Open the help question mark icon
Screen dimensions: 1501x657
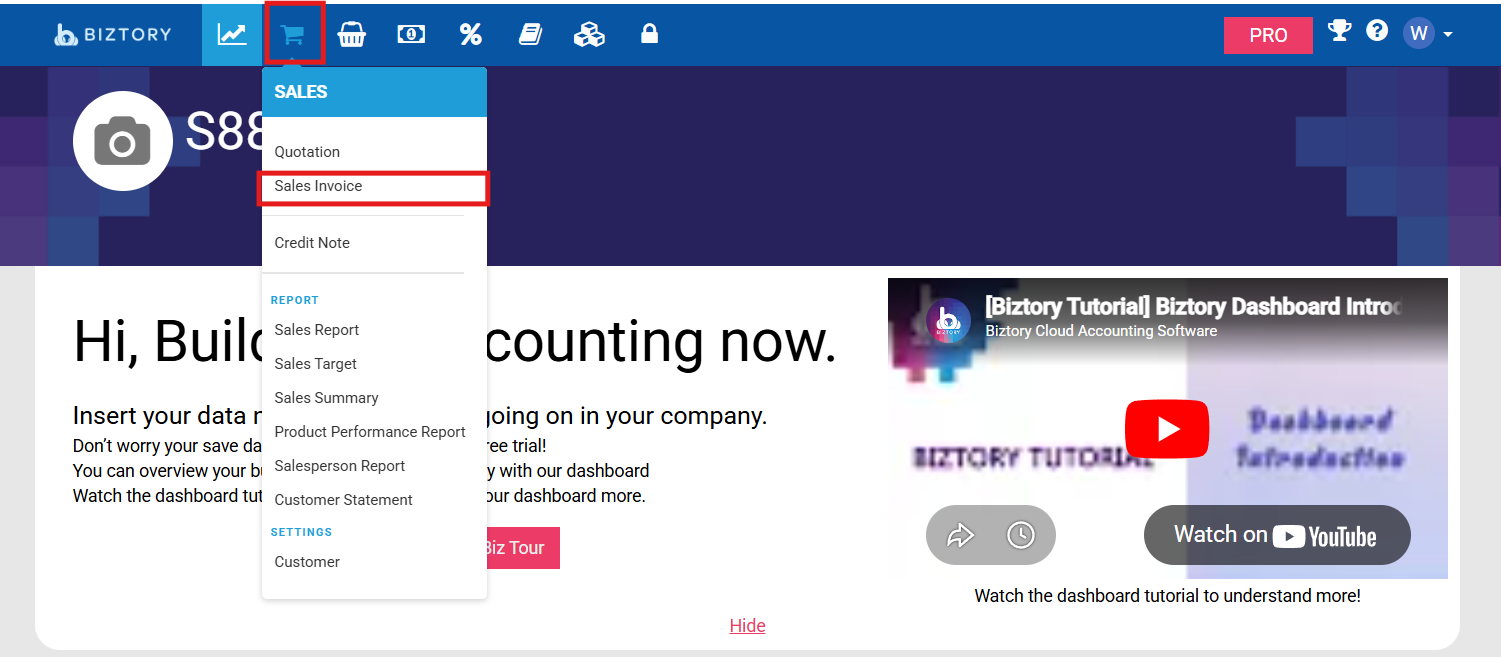1377,31
